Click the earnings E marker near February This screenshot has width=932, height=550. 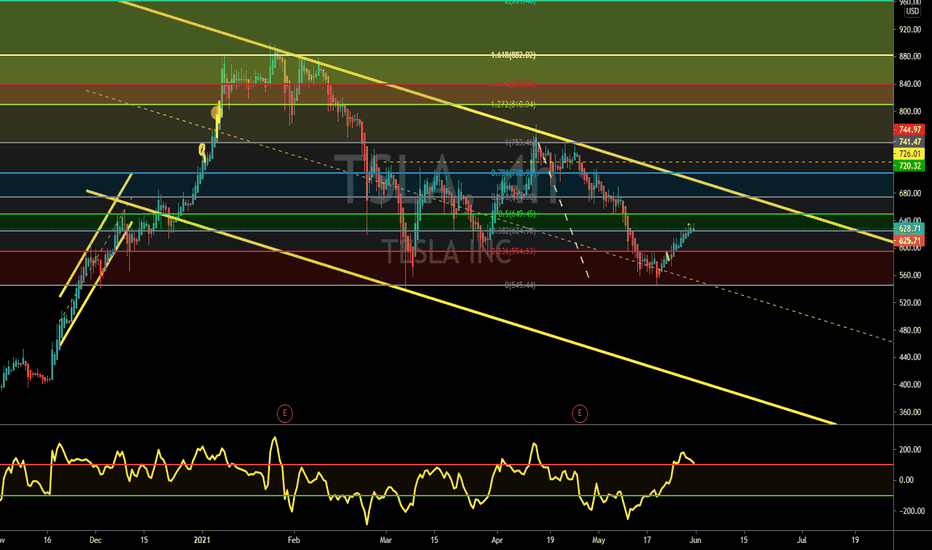point(285,413)
